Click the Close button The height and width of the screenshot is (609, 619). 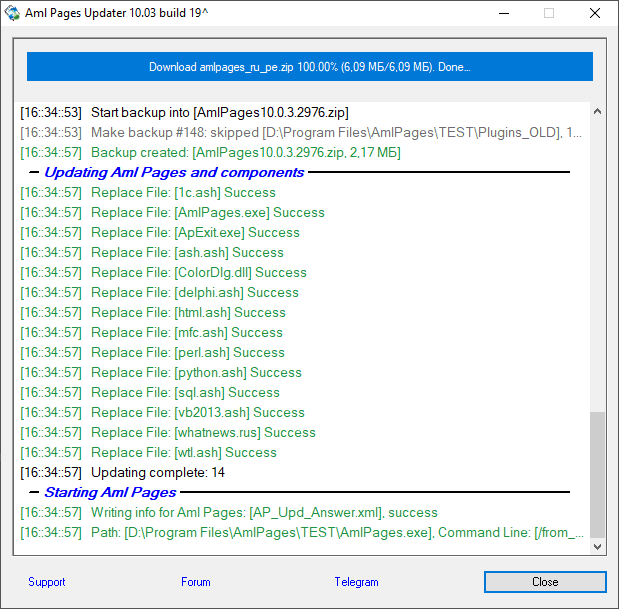click(545, 582)
